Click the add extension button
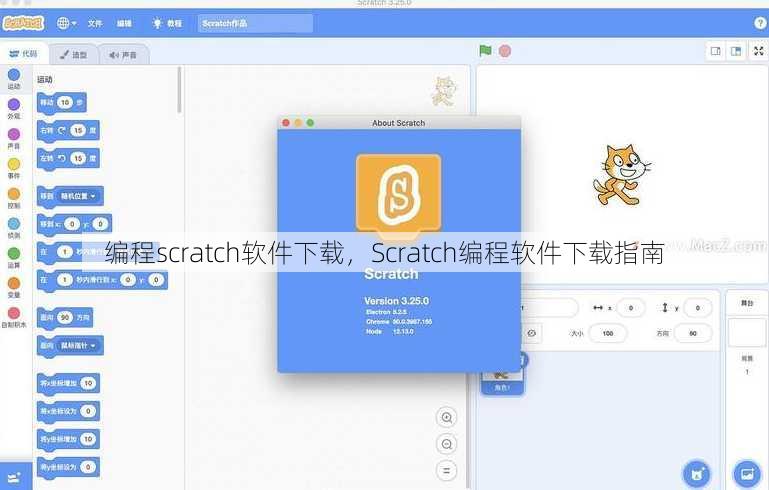769x490 pixels. pyautogui.click(x=15, y=476)
